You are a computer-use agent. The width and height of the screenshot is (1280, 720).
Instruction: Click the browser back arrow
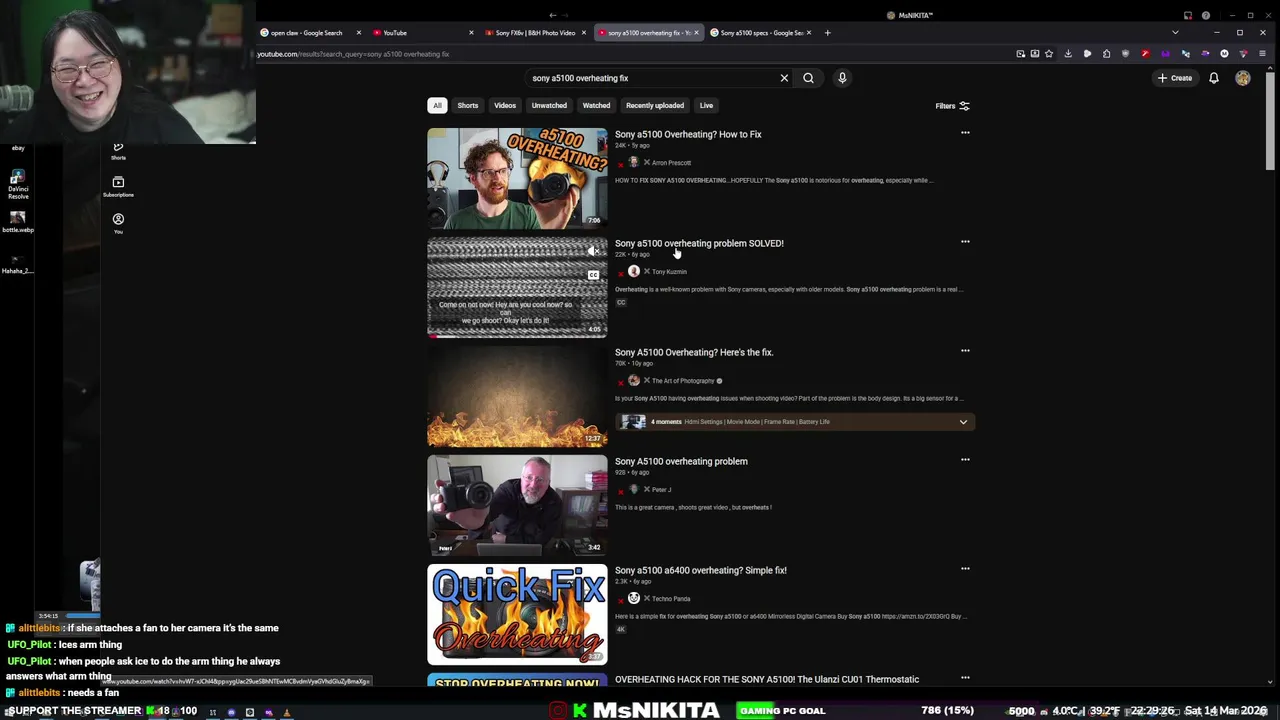pos(552,15)
